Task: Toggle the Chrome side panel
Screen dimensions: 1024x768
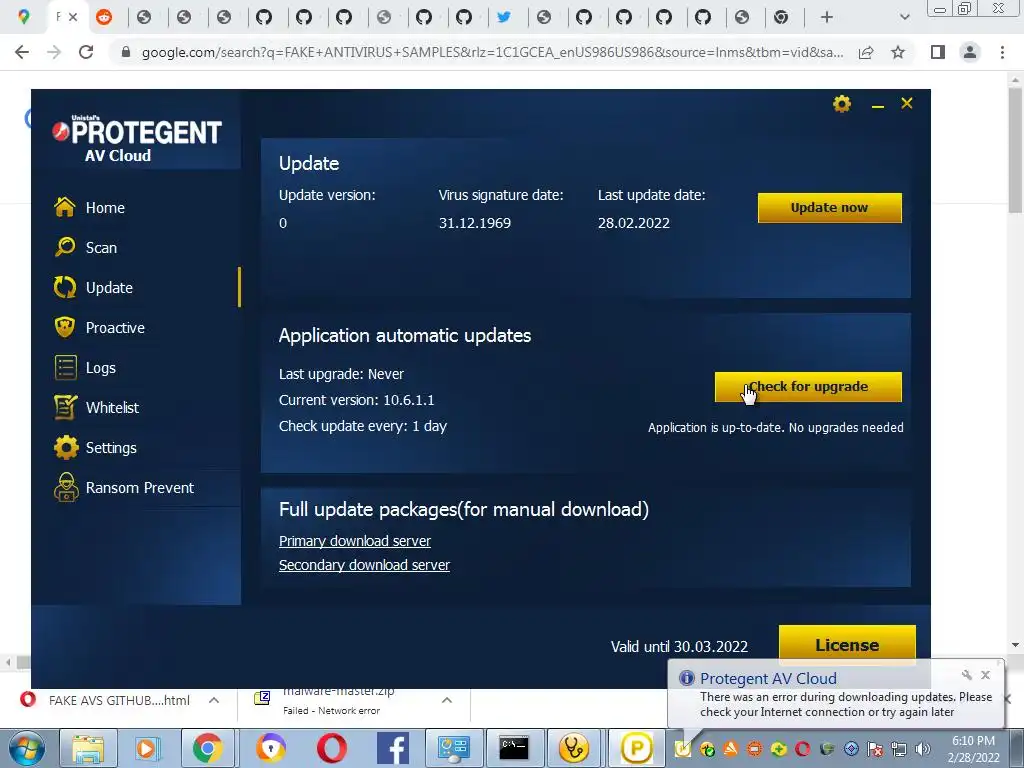Action: [938, 52]
